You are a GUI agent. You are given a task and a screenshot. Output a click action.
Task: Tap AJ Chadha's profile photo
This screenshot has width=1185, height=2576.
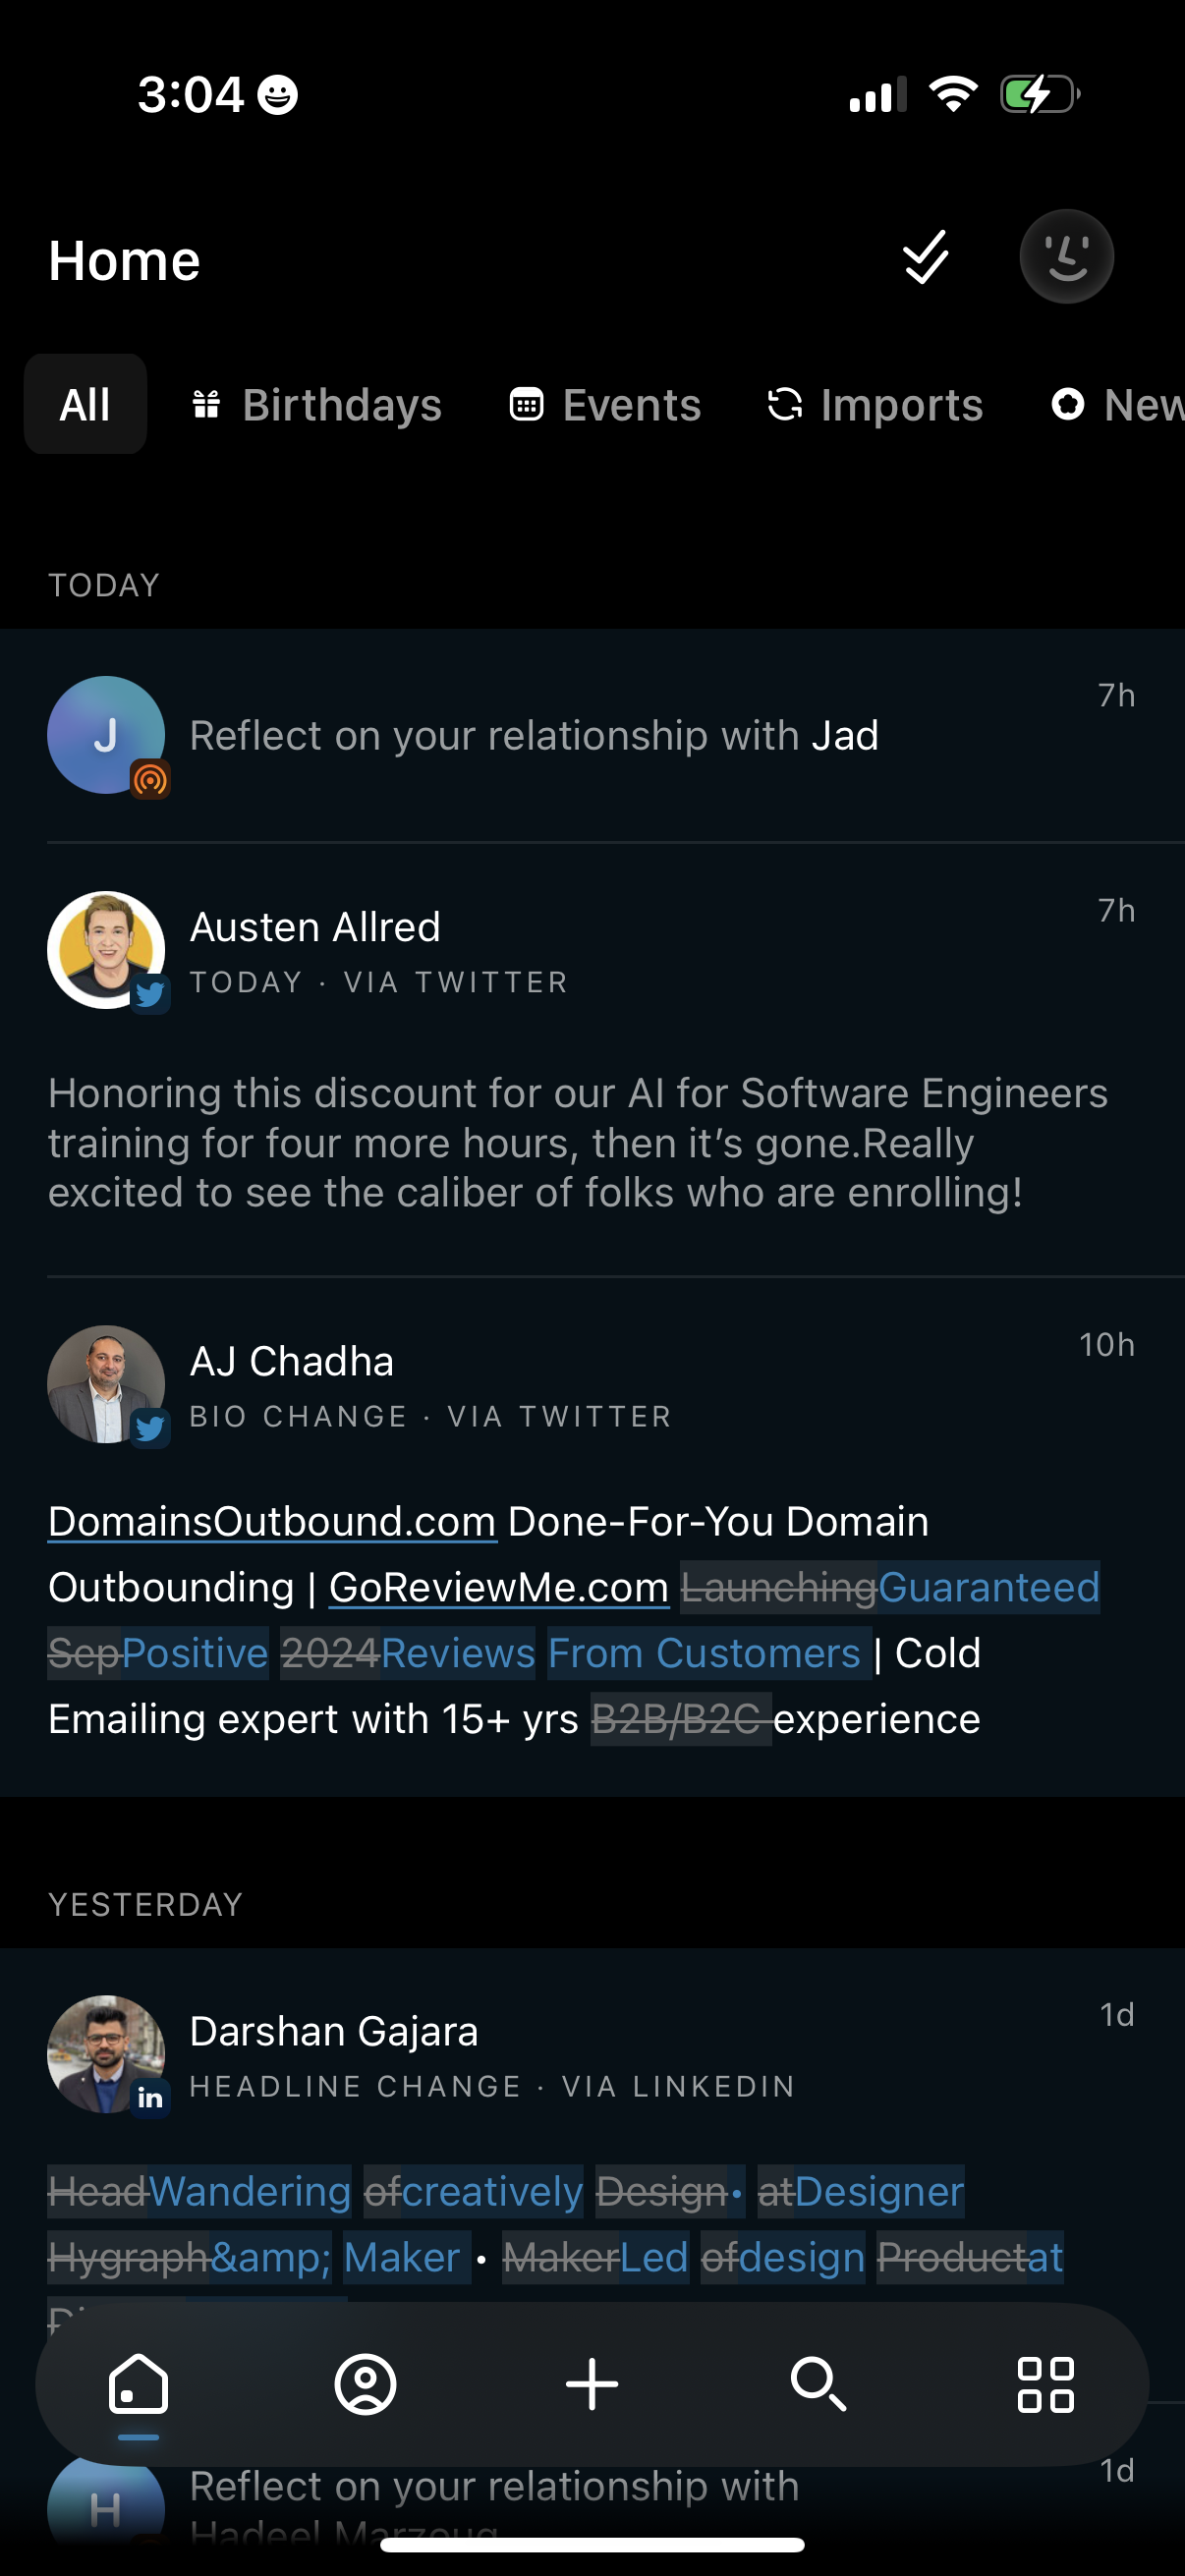(106, 1384)
